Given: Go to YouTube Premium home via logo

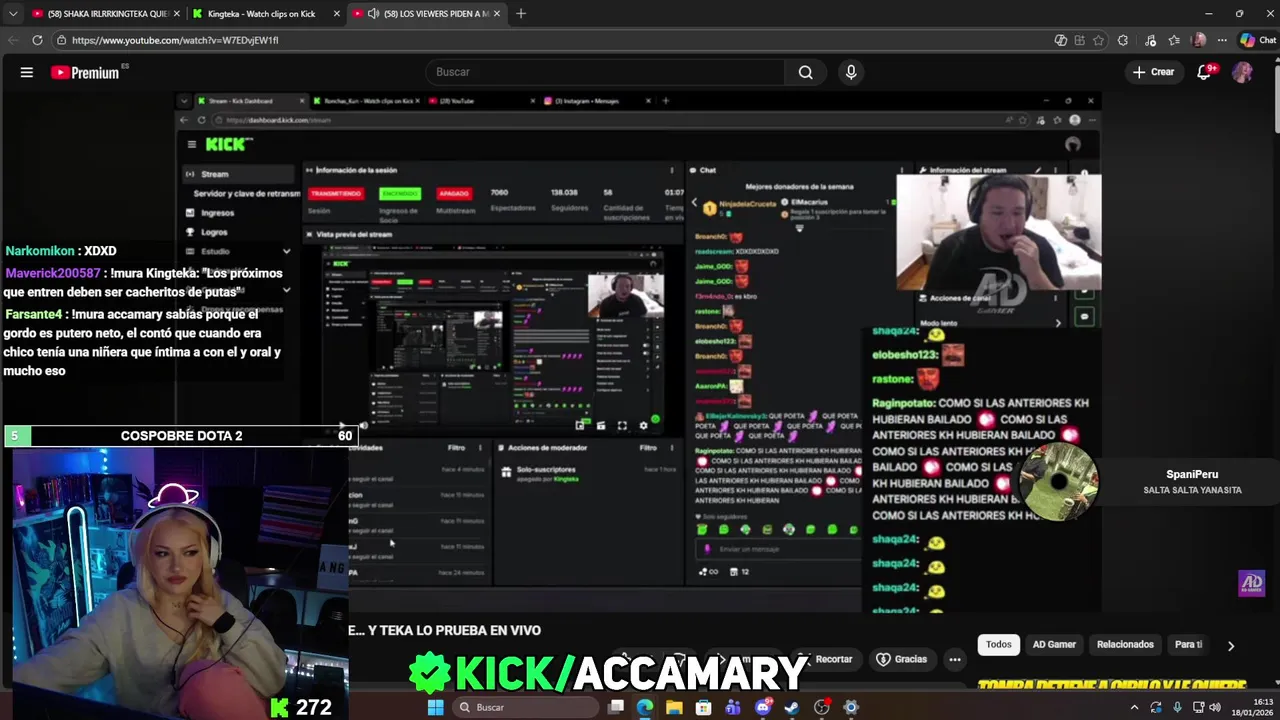Looking at the screenshot, I should [86, 72].
